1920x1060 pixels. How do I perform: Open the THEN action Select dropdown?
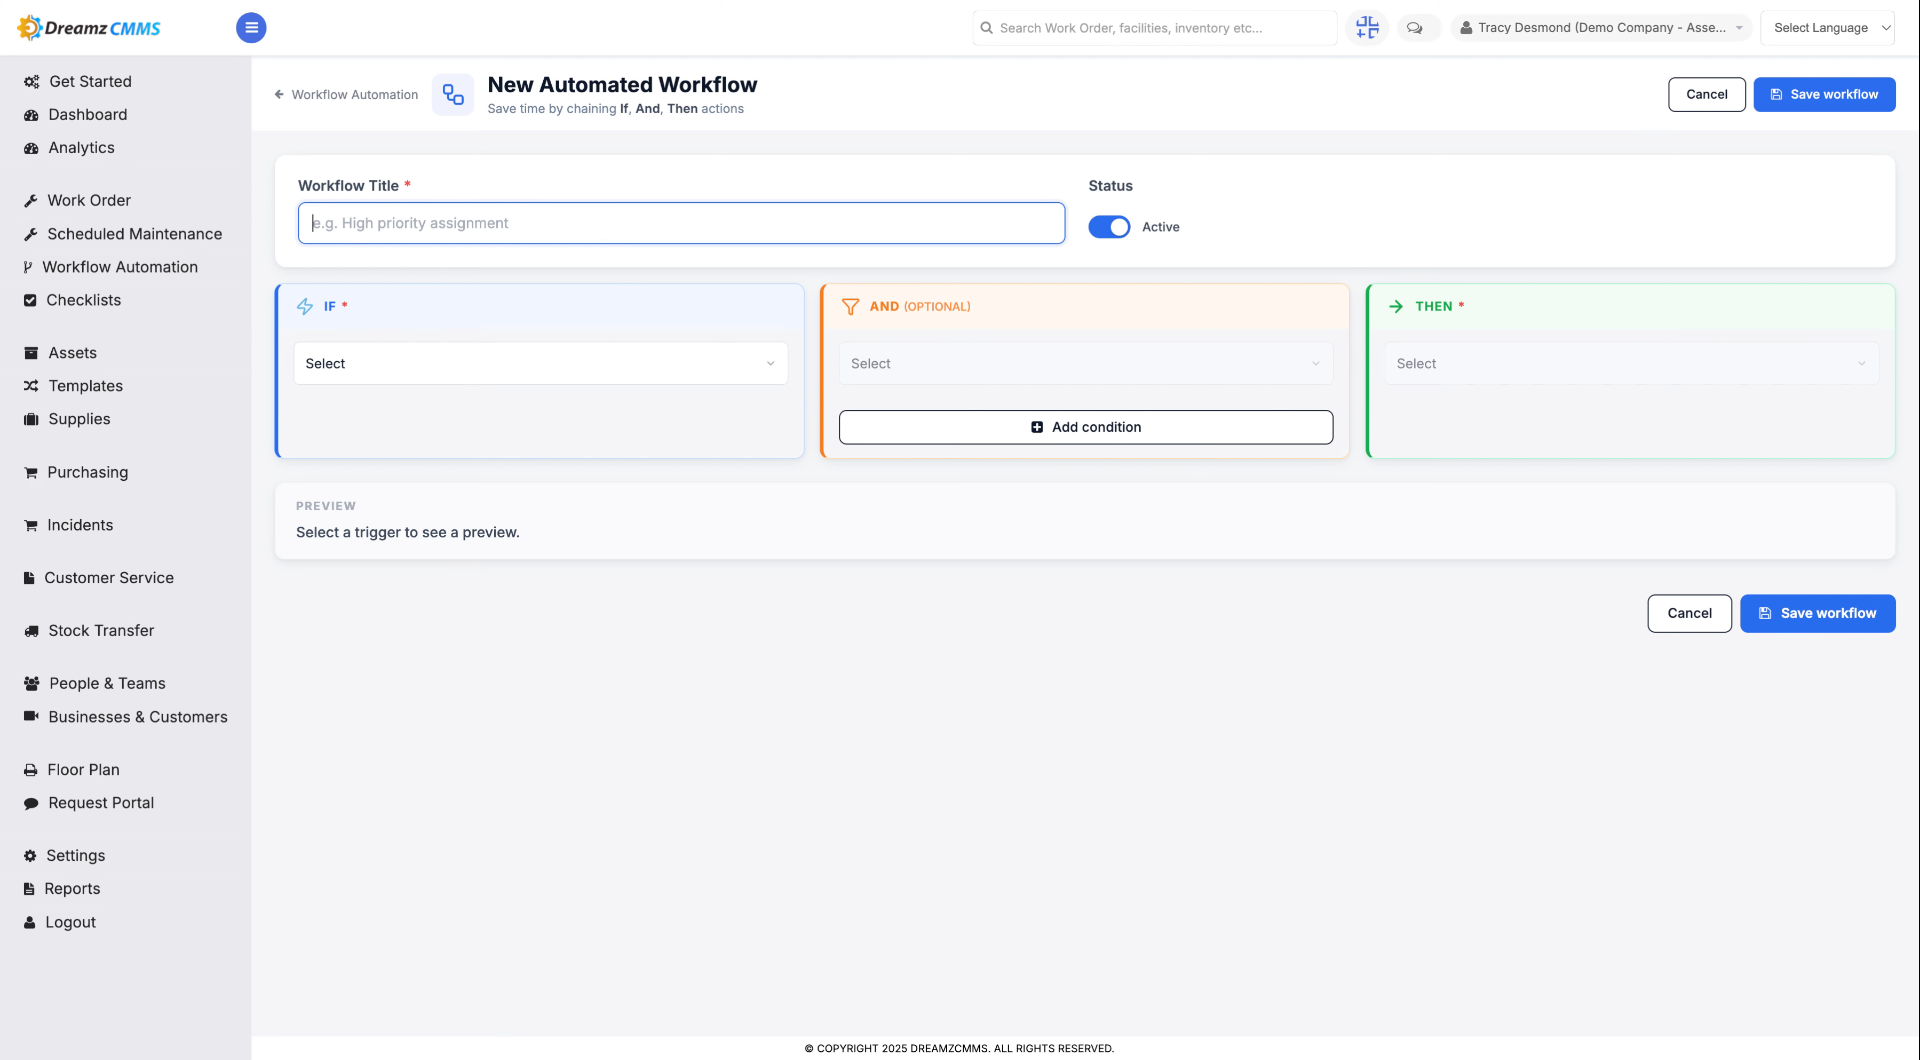(1631, 364)
